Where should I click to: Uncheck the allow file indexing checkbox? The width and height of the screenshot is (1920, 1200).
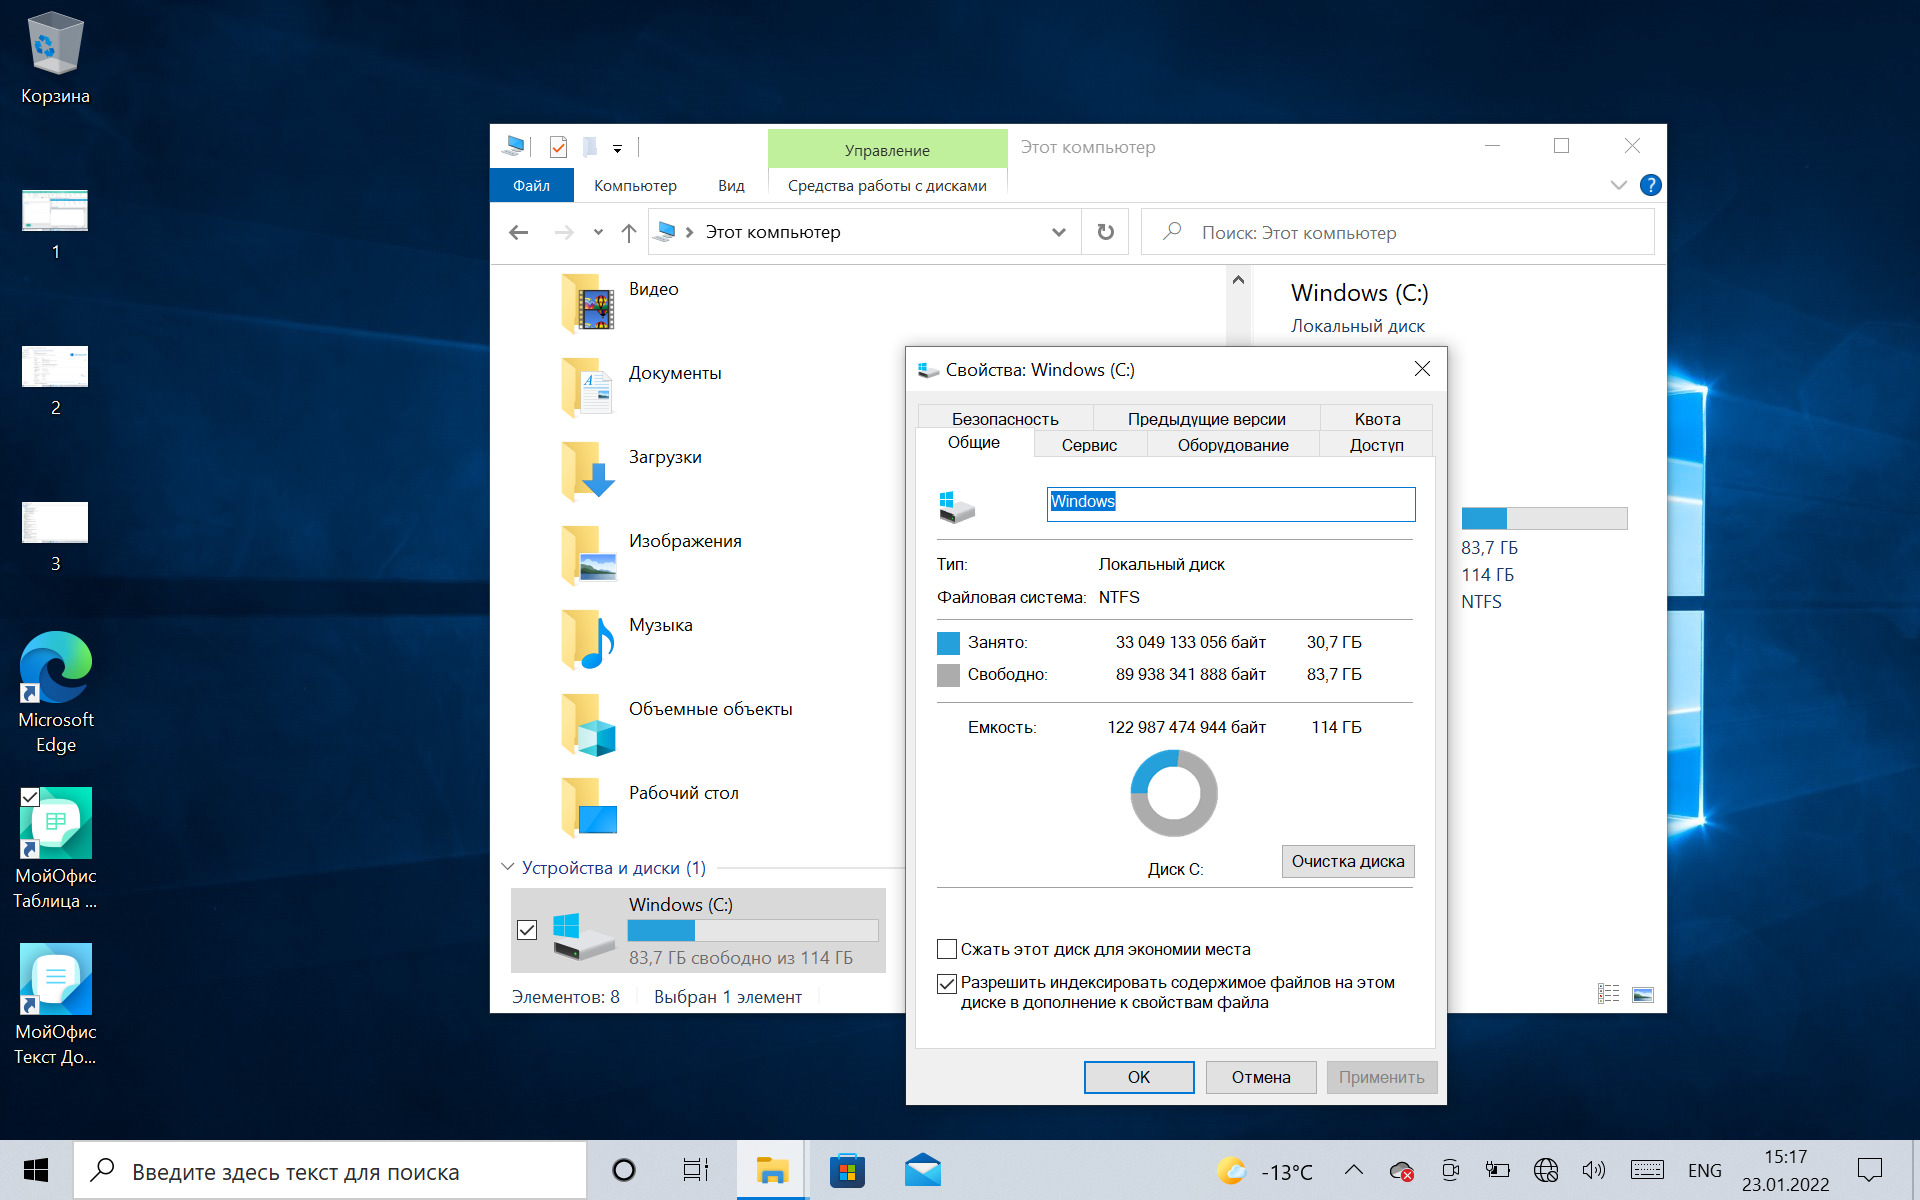pyautogui.click(x=947, y=983)
